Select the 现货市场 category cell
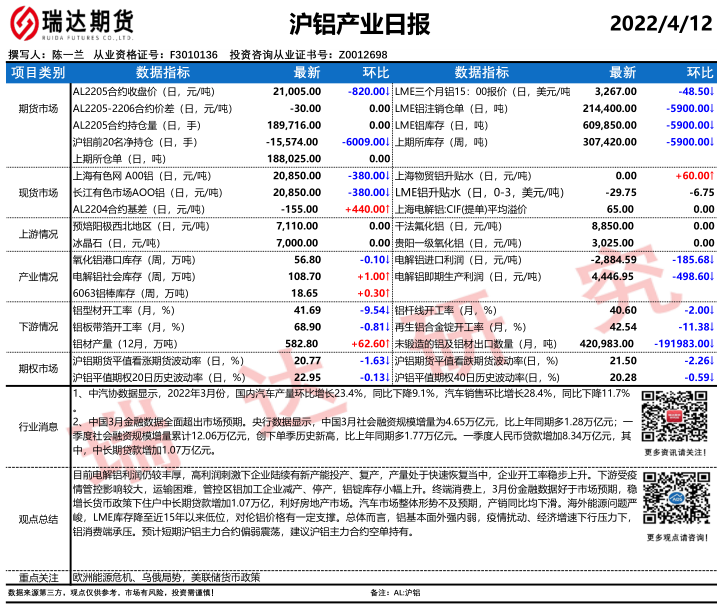Viewport: 721px width, 608px height. coord(37,191)
